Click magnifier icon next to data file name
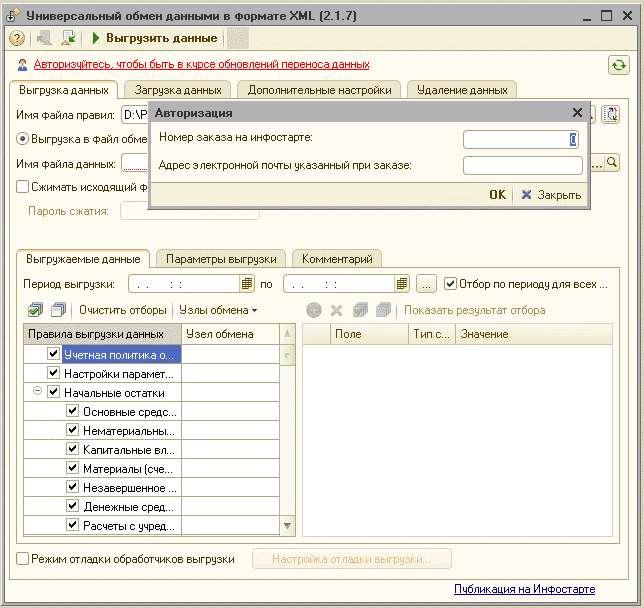This screenshot has height=608, width=644. 612,163
